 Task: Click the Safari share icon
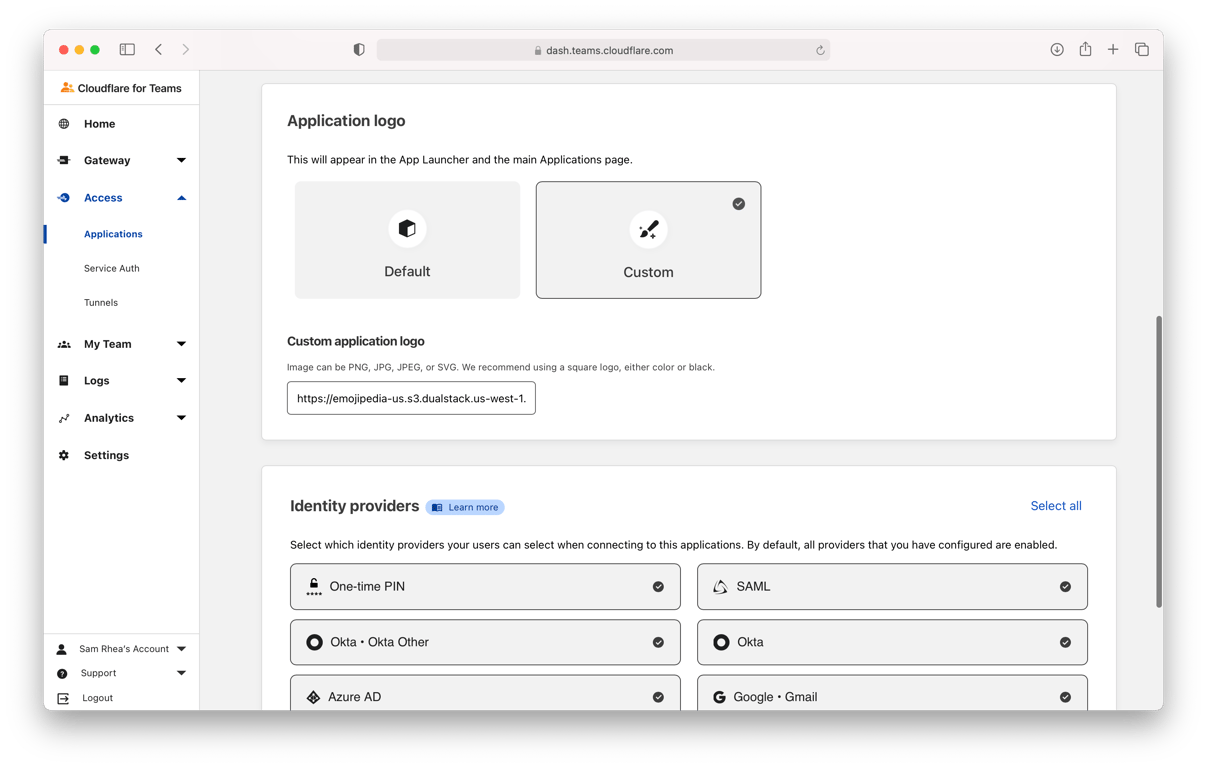click(1085, 49)
